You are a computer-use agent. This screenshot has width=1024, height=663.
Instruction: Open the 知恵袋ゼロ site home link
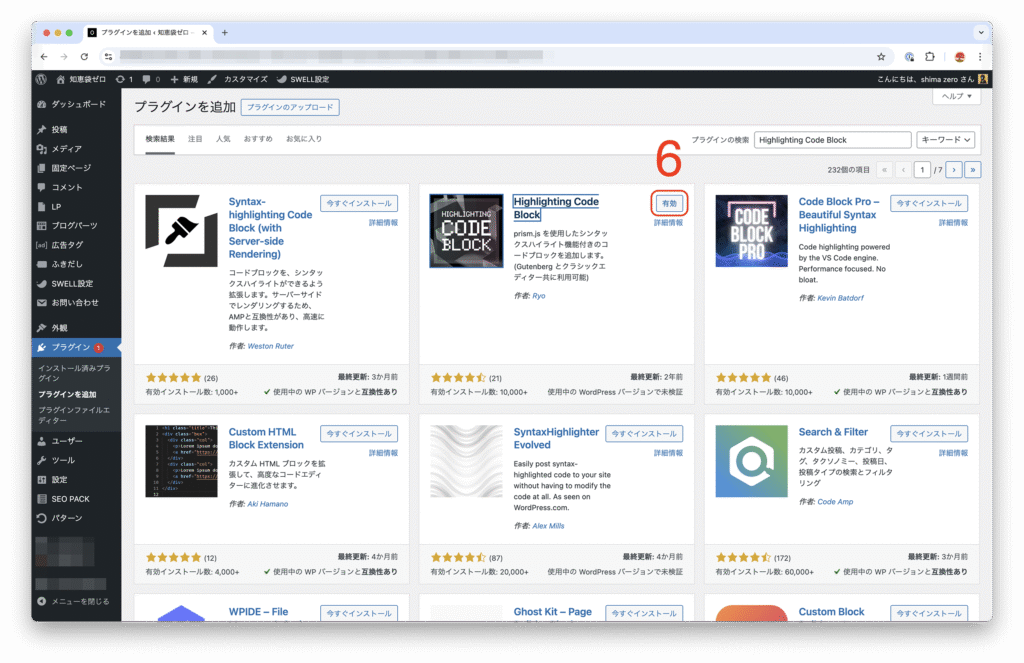[81, 79]
